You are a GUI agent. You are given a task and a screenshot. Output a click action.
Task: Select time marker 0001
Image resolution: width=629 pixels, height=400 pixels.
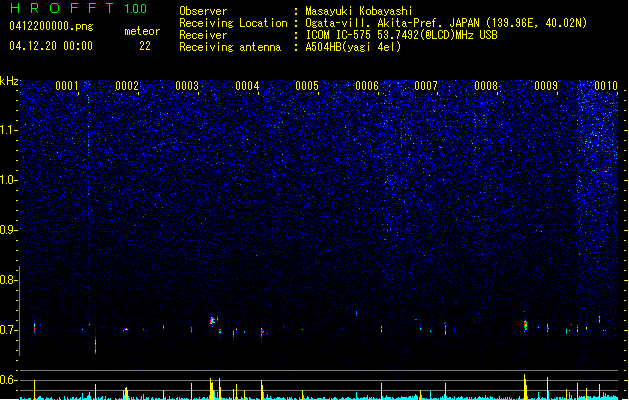(x=67, y=86)
